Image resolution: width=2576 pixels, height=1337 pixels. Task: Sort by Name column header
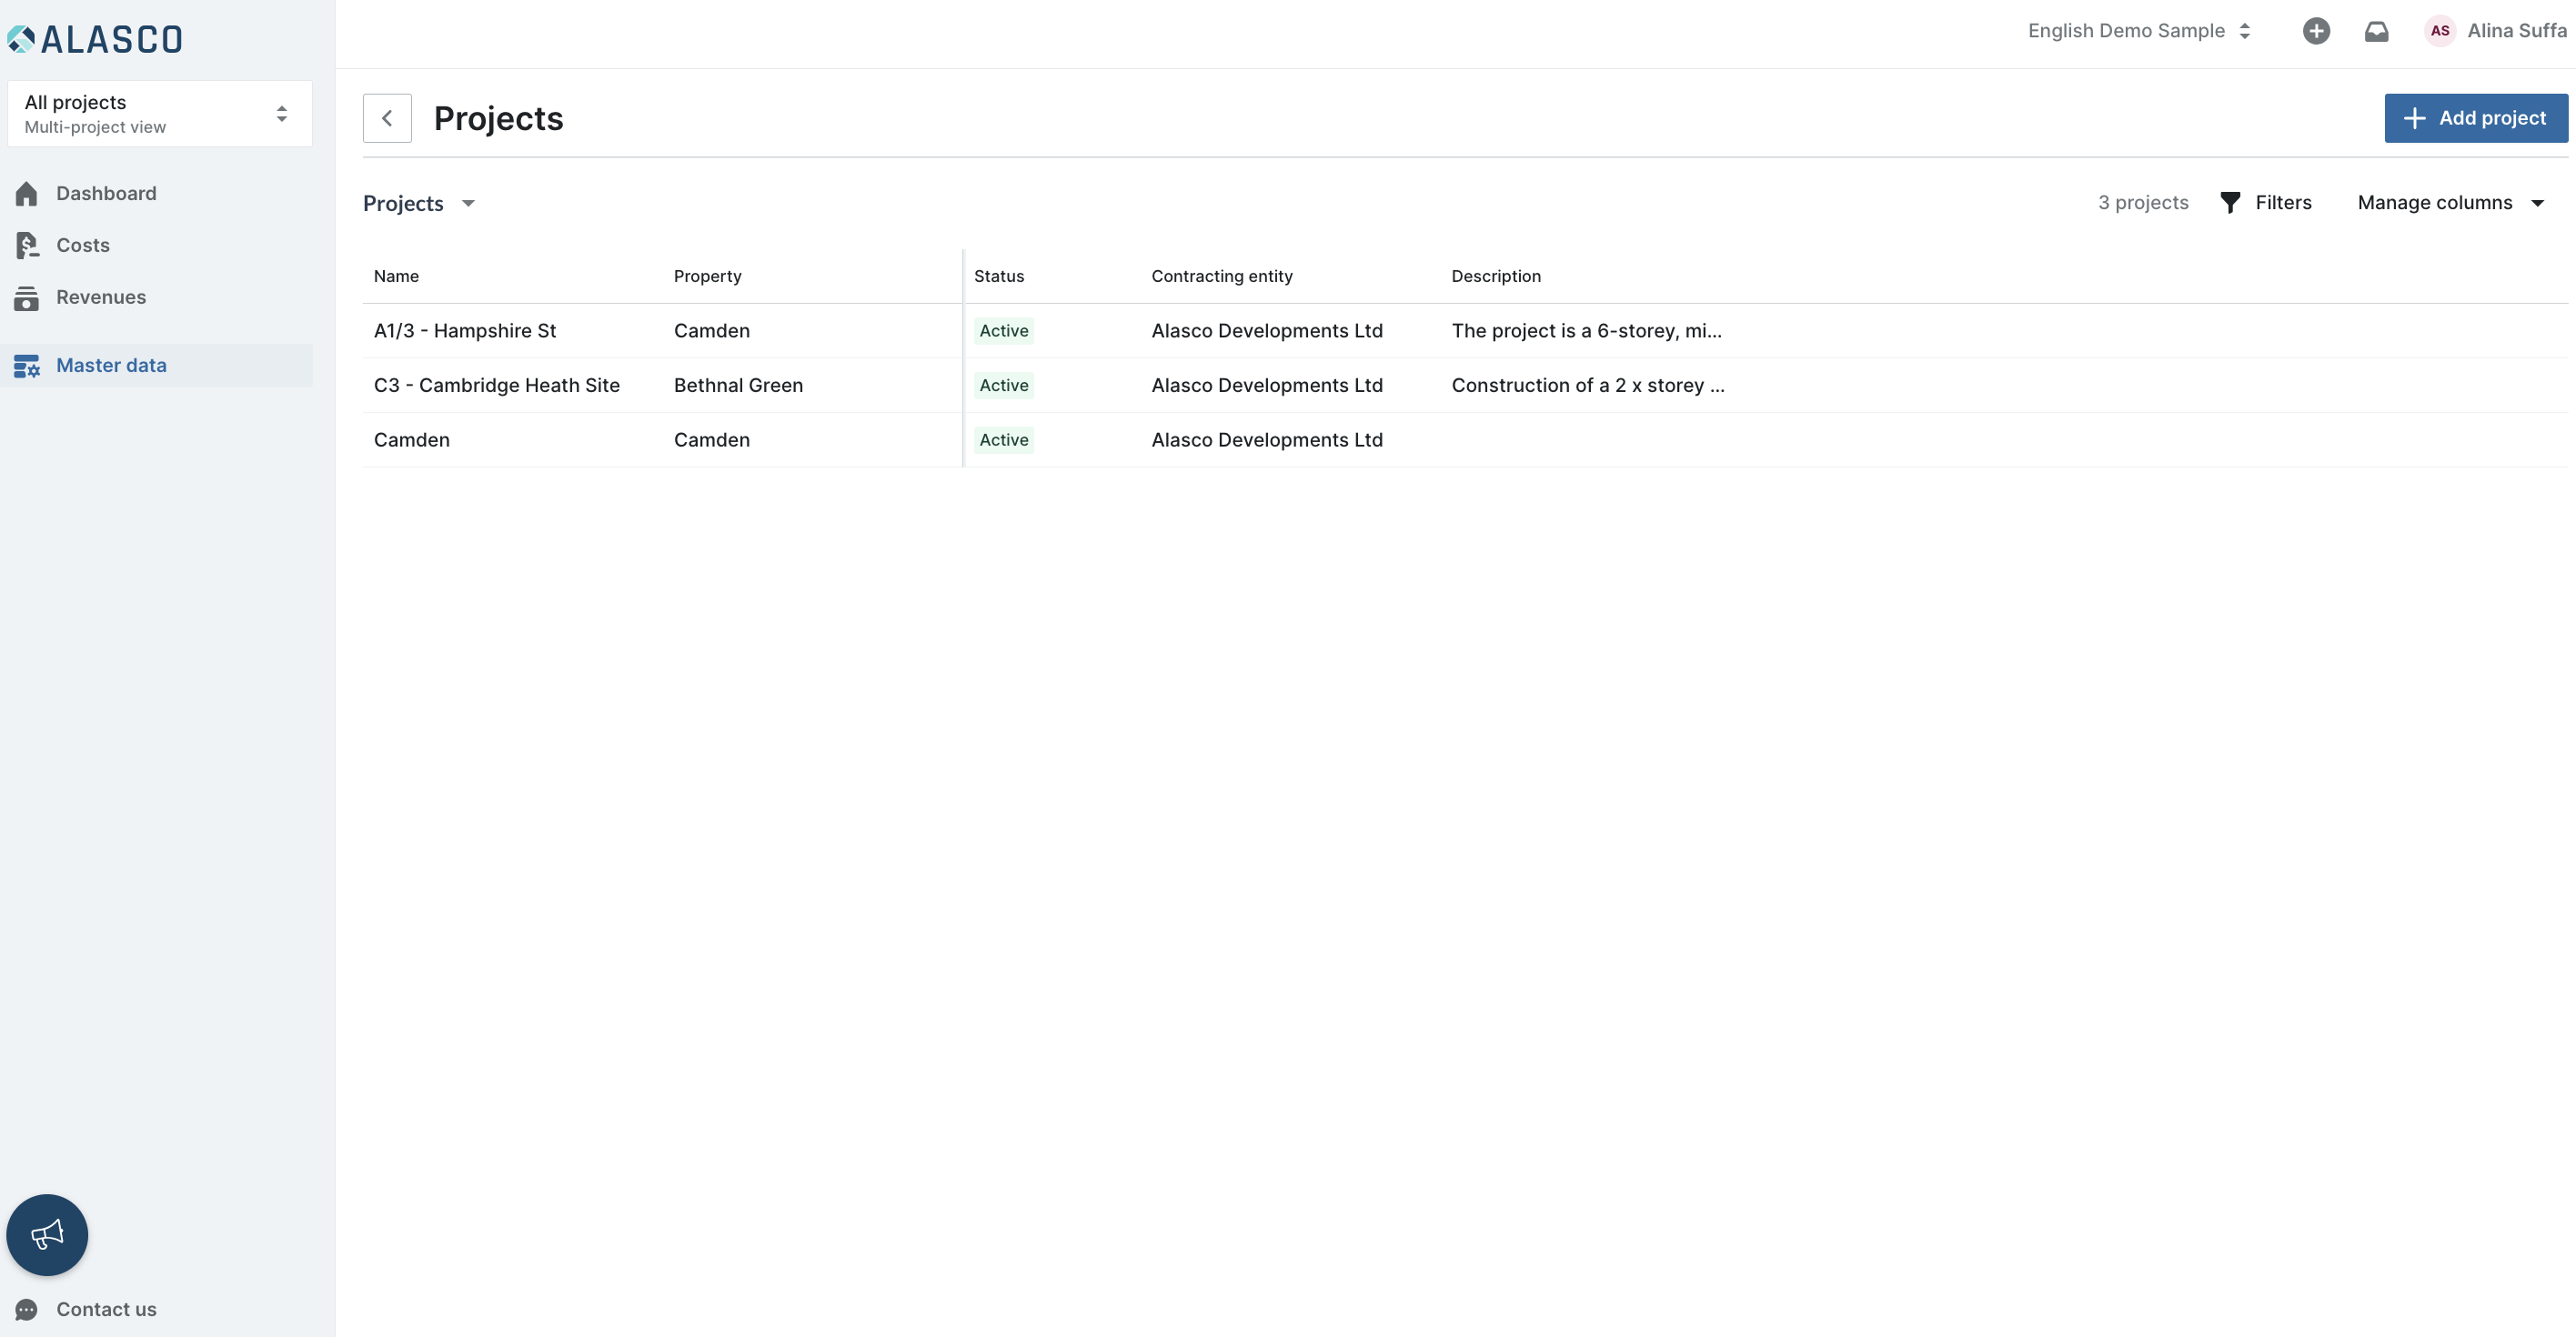(396, 276)
